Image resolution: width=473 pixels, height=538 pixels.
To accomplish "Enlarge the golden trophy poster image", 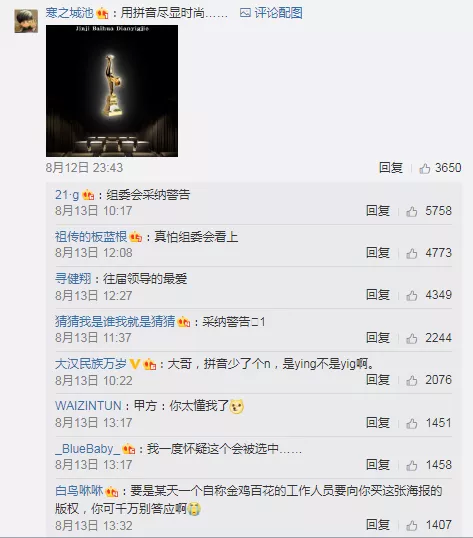I will (x=112, y=91).
